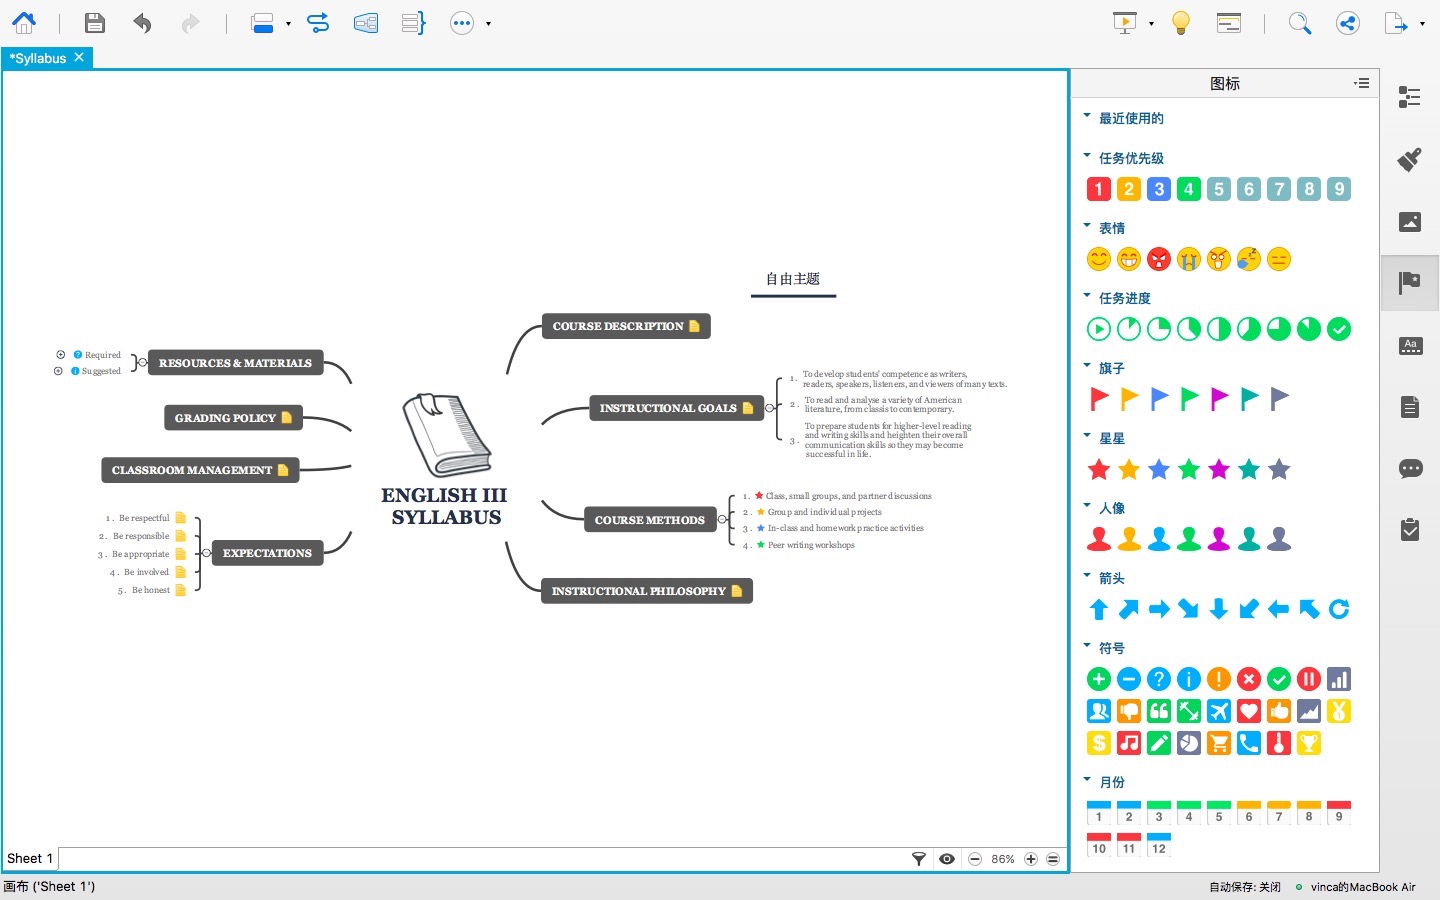Open the format paintbrush styles panel
Screen dimensions: 1440x900
pos(1409,160)
